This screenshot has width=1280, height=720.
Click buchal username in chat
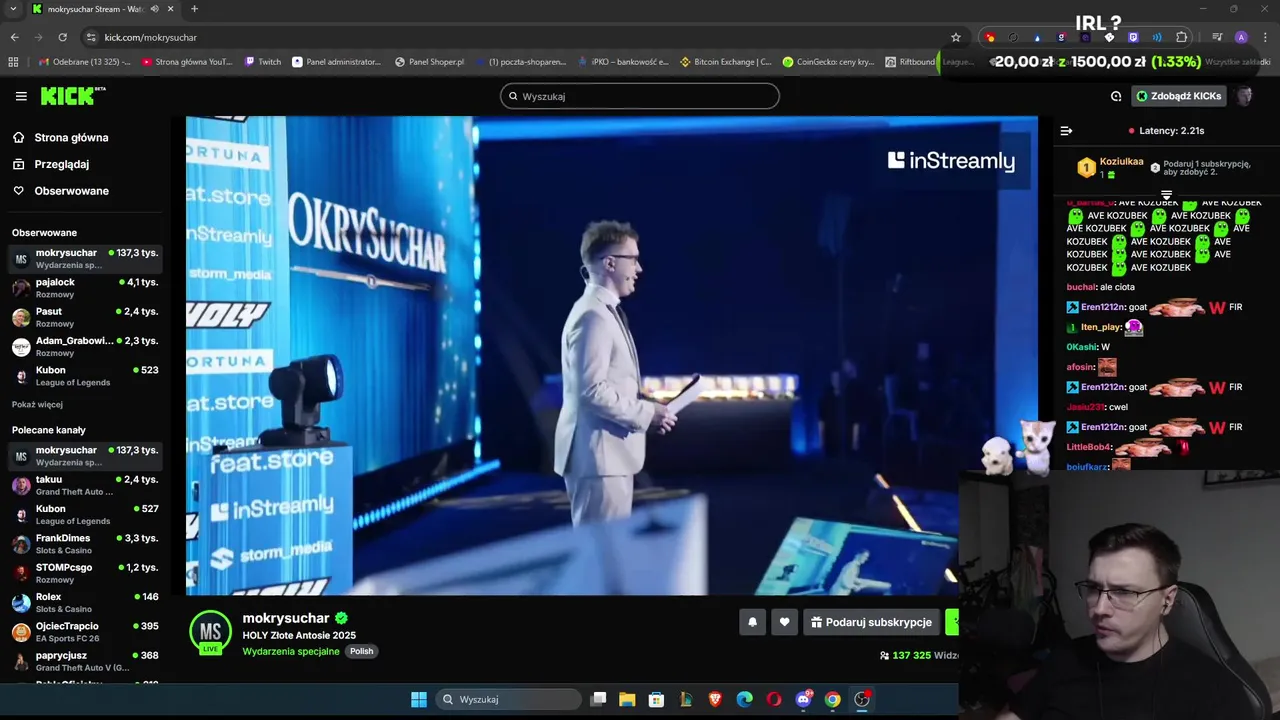click(x=1081, y=287)
